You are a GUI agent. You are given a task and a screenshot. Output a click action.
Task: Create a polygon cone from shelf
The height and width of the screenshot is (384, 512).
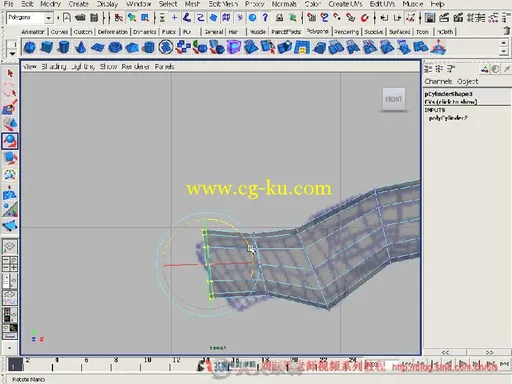pos(80,47)
